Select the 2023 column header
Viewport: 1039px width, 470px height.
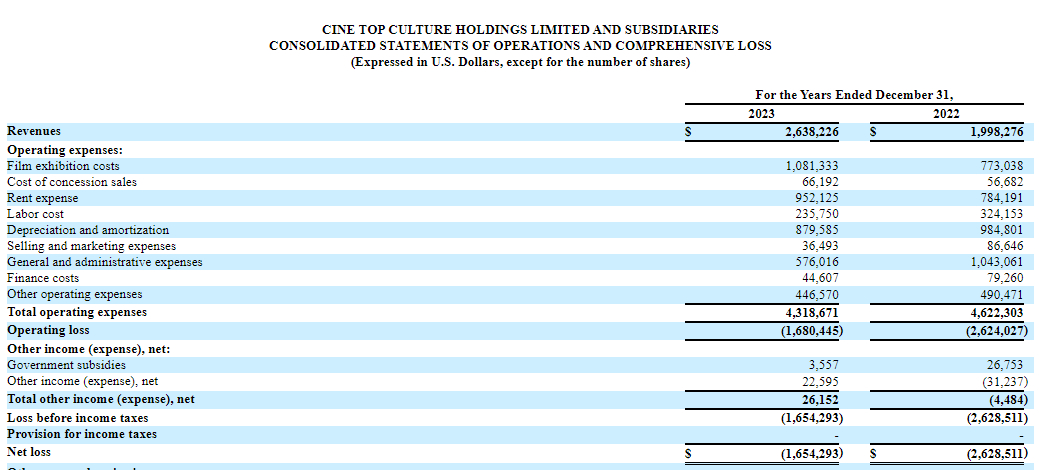point(761,114)
